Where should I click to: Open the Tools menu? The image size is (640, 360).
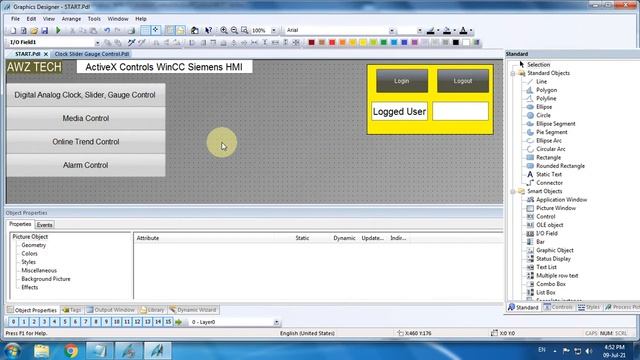(x=94, y=19)
